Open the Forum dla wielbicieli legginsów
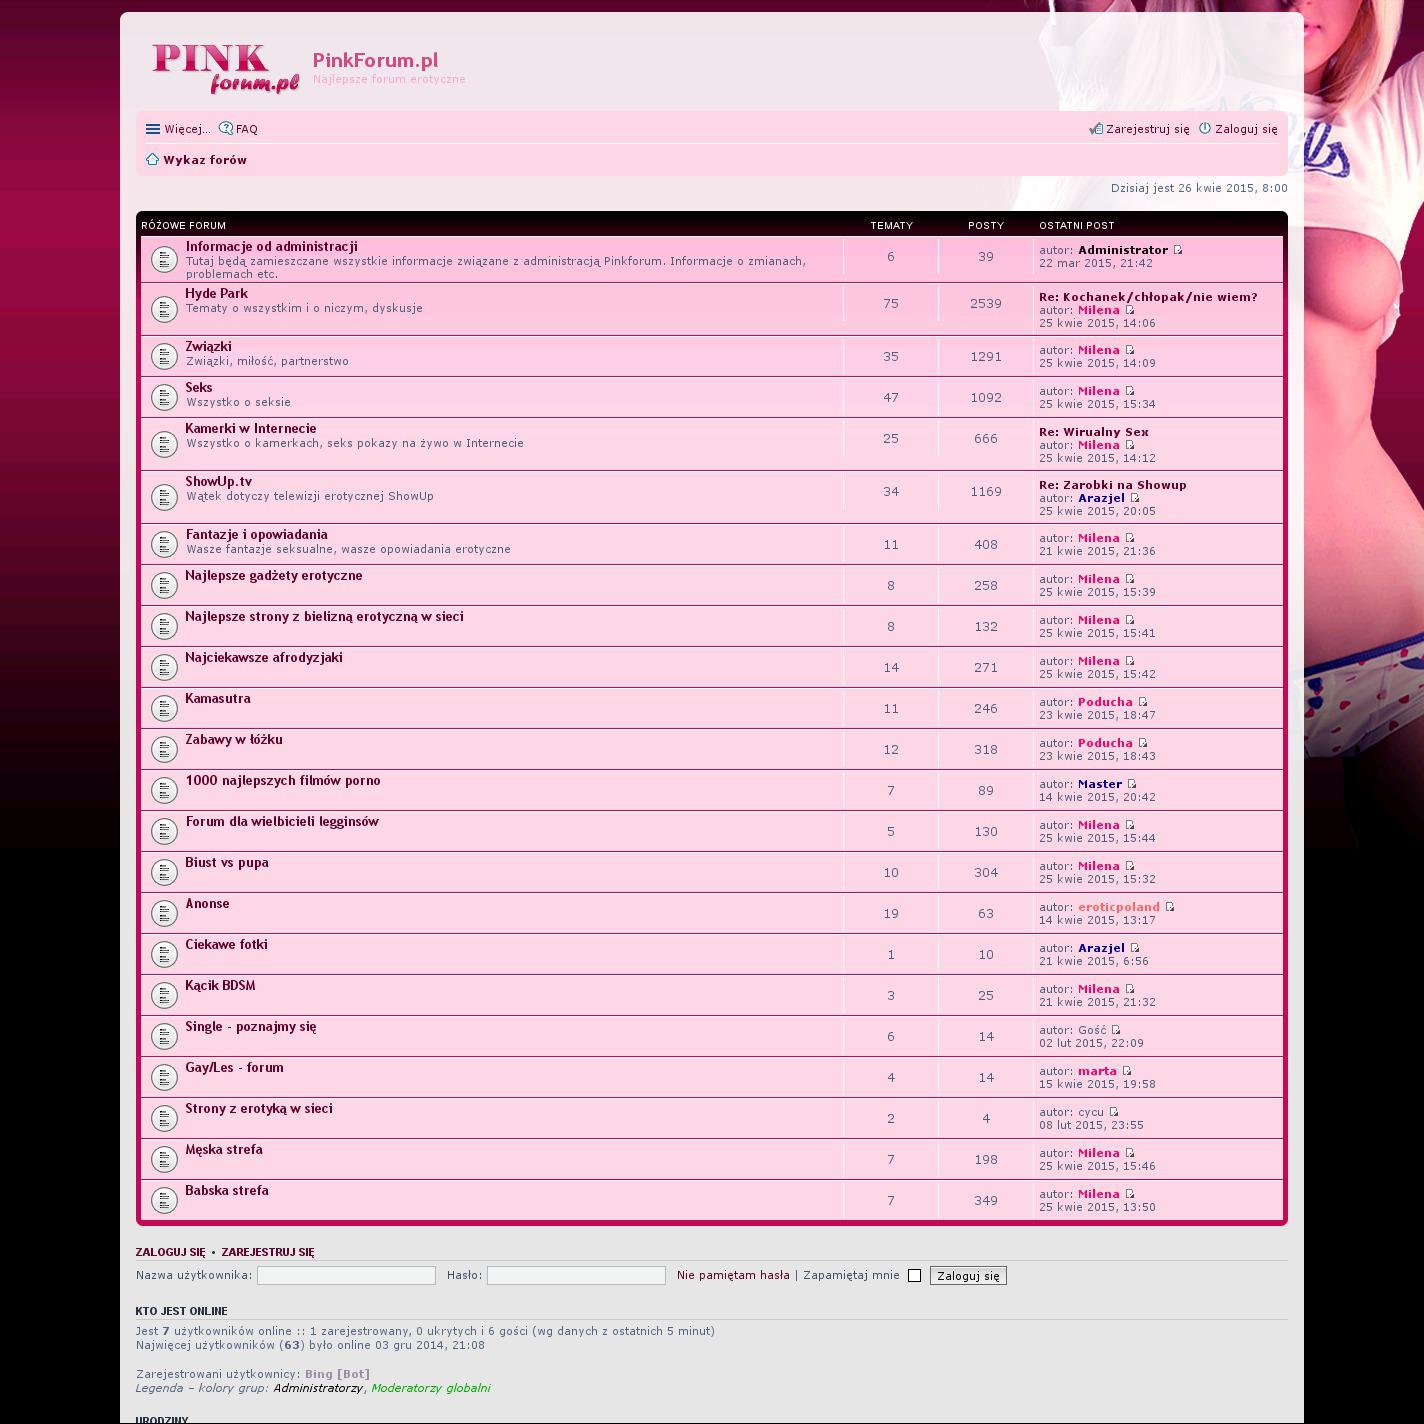The height and width of the screenshot is (1424, 1424). [x=282, y=822]
